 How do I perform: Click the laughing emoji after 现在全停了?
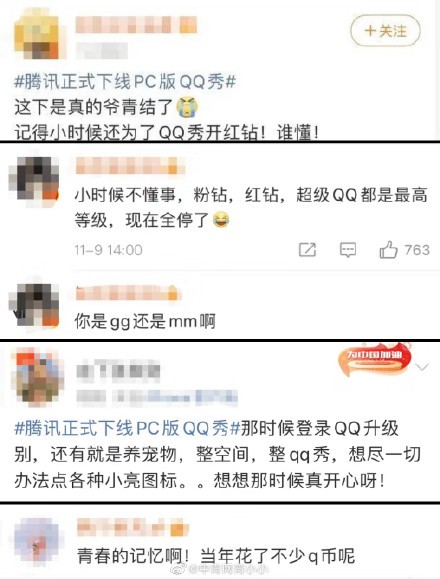tap(221, 220)
